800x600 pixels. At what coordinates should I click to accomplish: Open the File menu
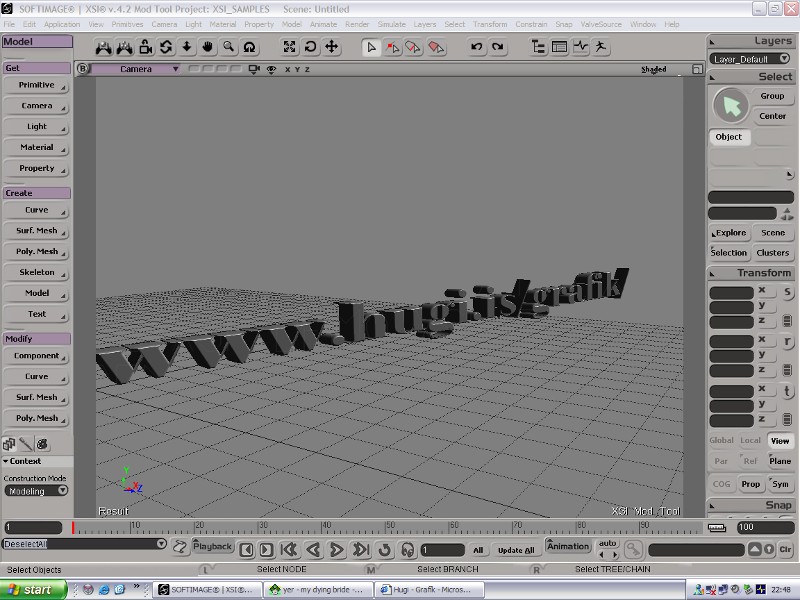(9, 24)
